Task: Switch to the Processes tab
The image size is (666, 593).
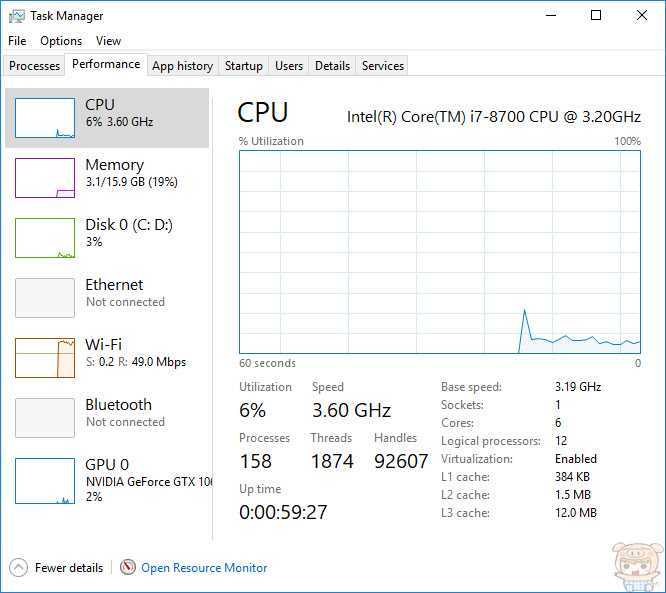Action: (x=35, y=66)
